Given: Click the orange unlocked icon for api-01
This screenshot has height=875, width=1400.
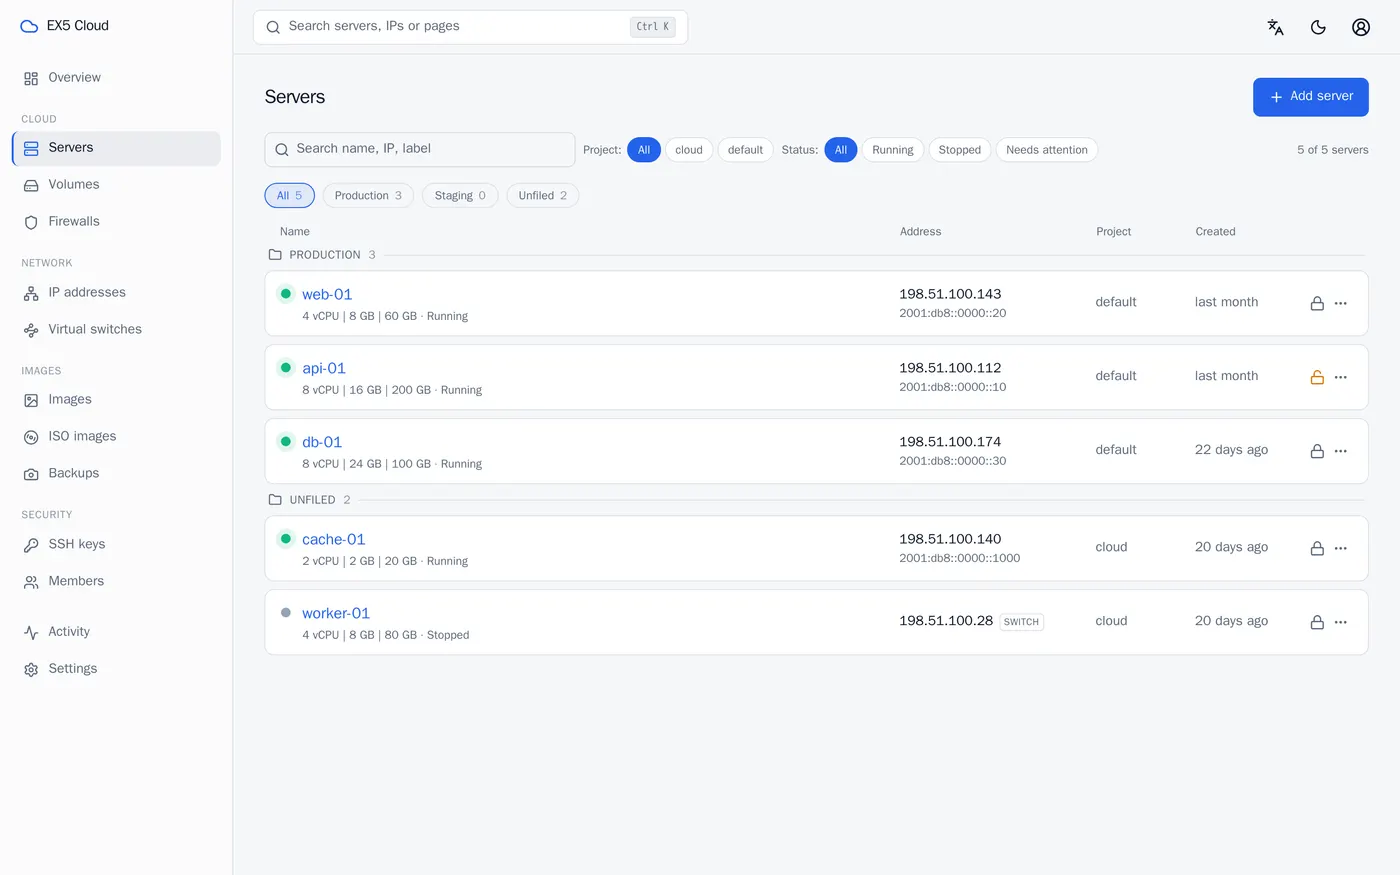Looking at the screenshot, I should click(1317, 377).
